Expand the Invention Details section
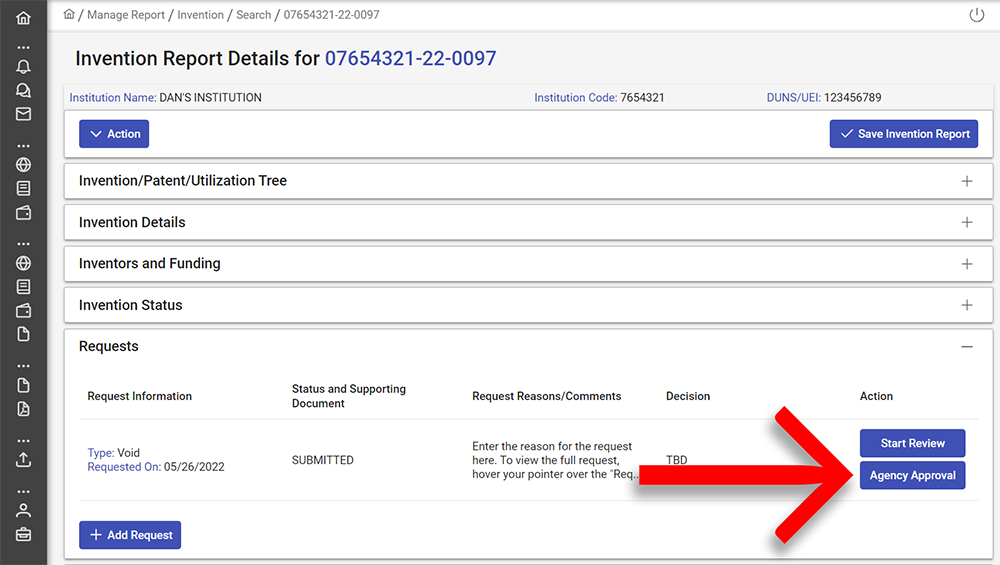Screen dimensions: 1000x565 (x=966, y=222)
